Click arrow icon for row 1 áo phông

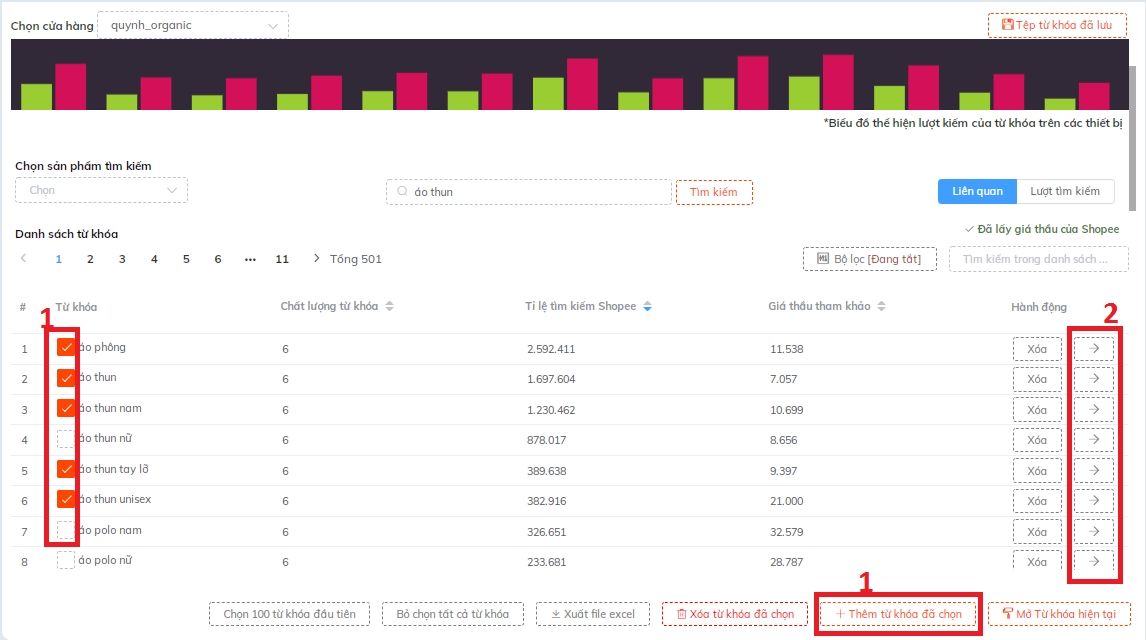(x=1094, y=349)
